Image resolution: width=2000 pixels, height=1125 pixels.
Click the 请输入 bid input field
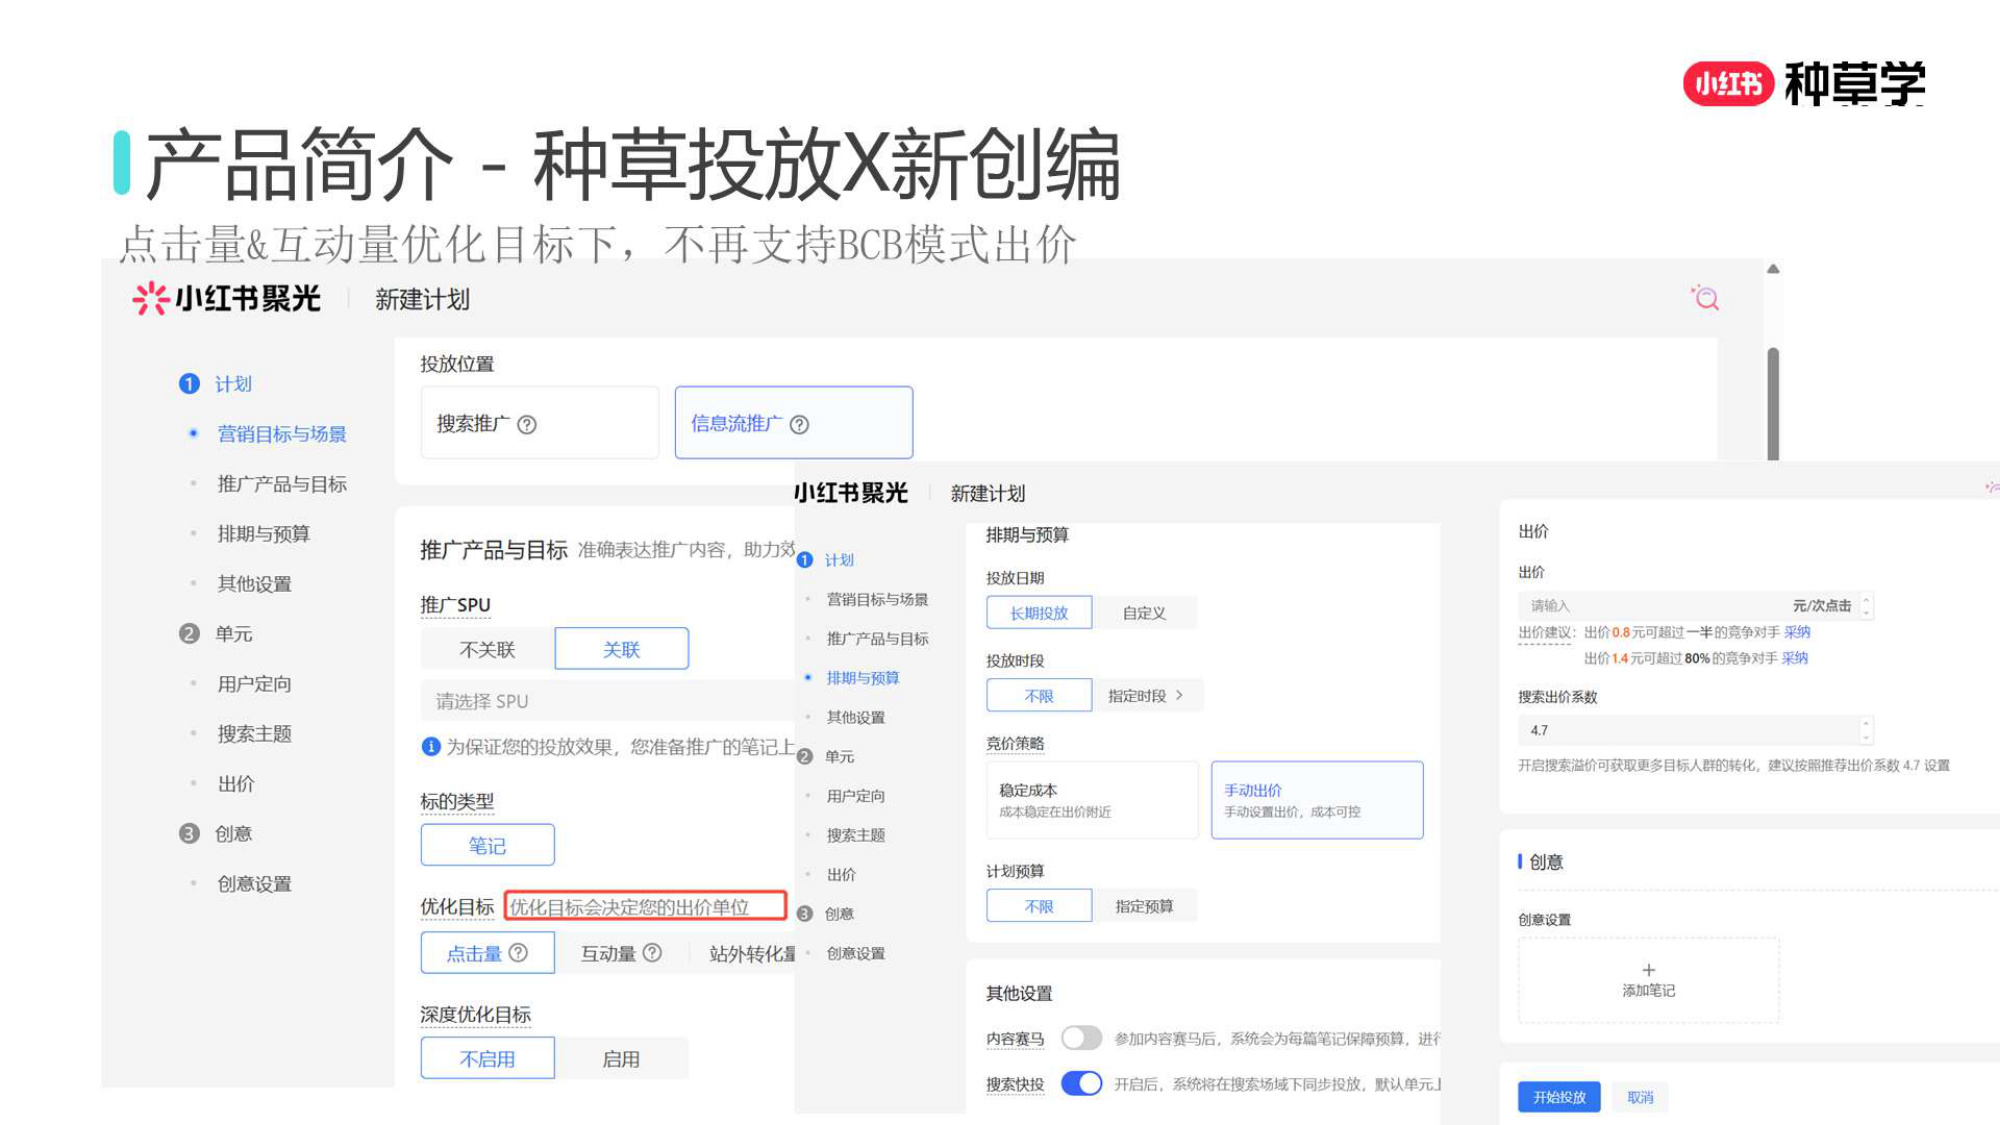click(x=1600, y=605)
